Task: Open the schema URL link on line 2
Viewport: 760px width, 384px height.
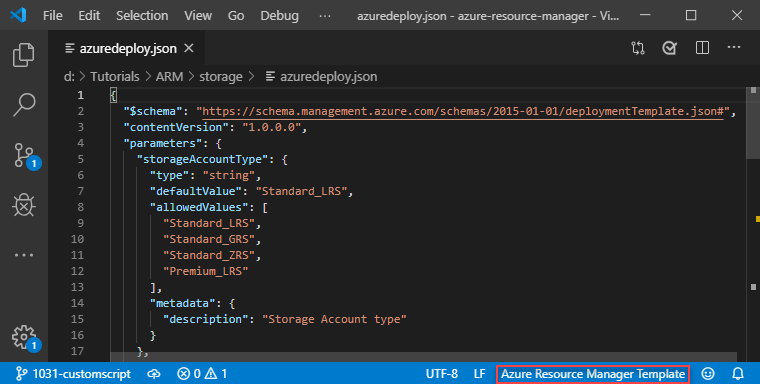Action: (x=462, y=111)
